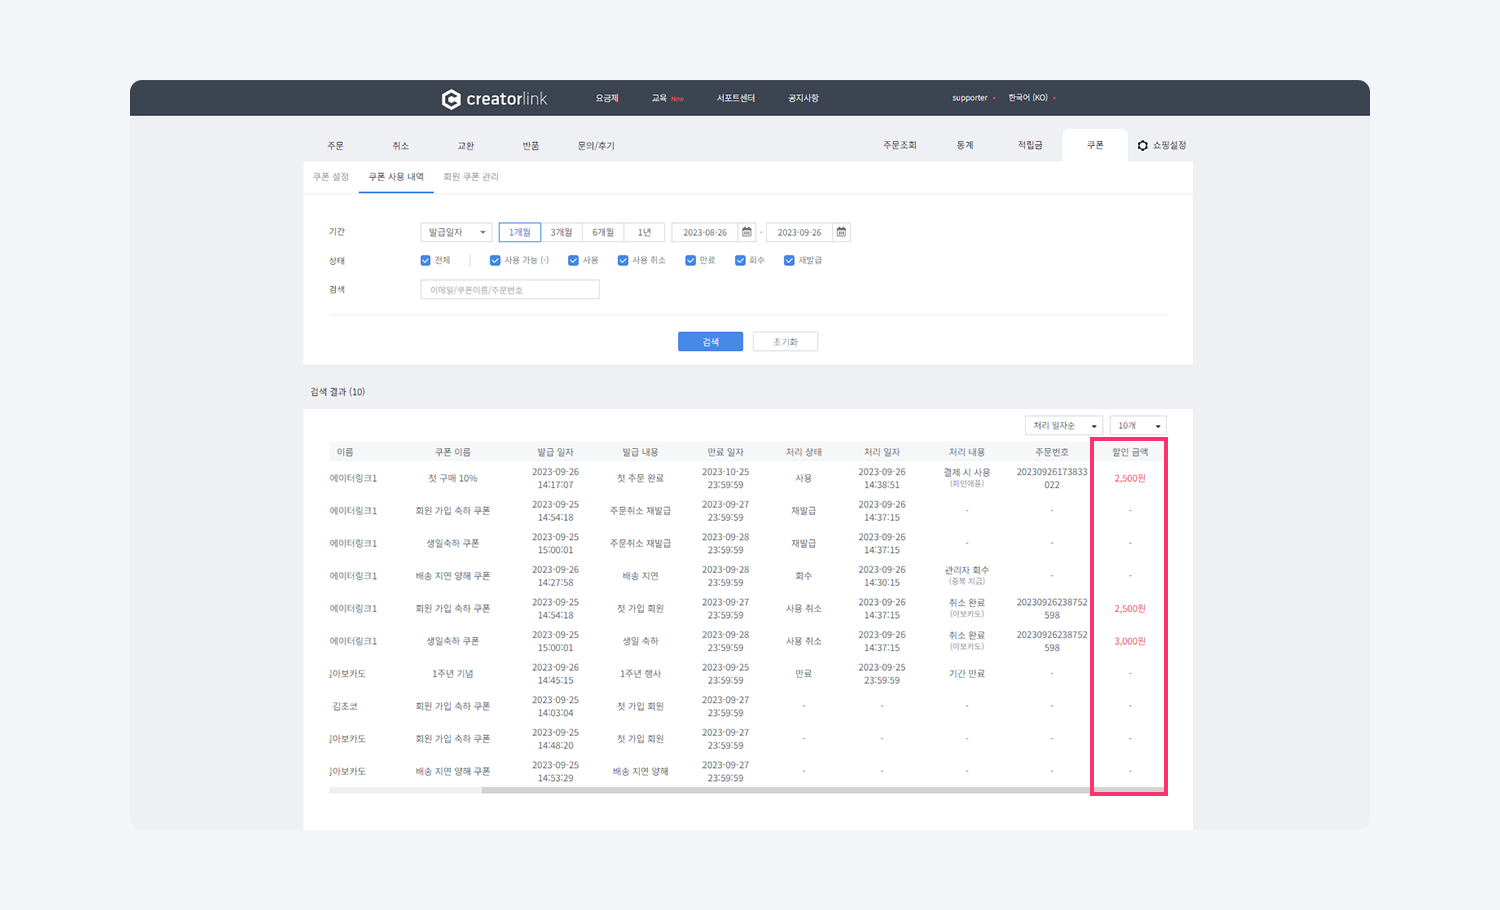Image resolution: width=1500 pixels, height=910 pixels.
Task: Open the 회원 쿠폰 관리 tab
Action: coord(471,177)
